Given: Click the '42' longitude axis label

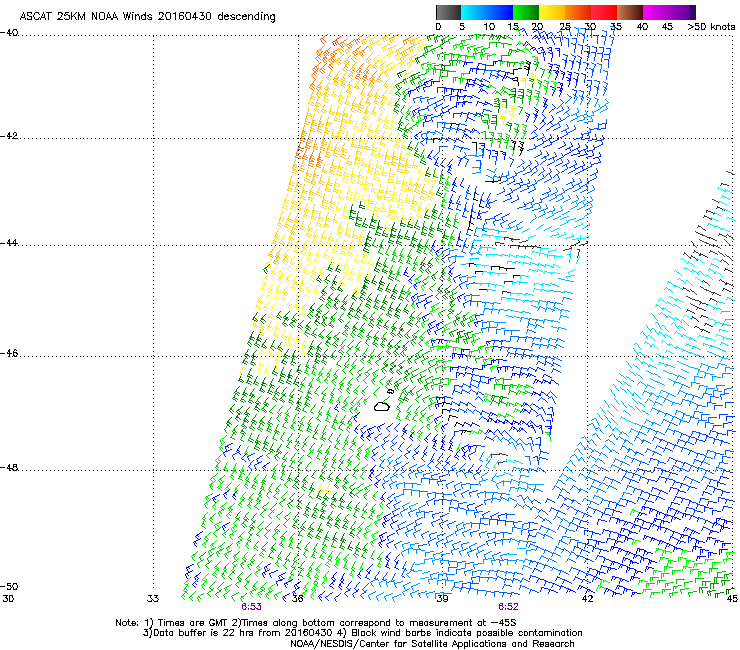Looking at the screenshot, I should click(588, 599).
